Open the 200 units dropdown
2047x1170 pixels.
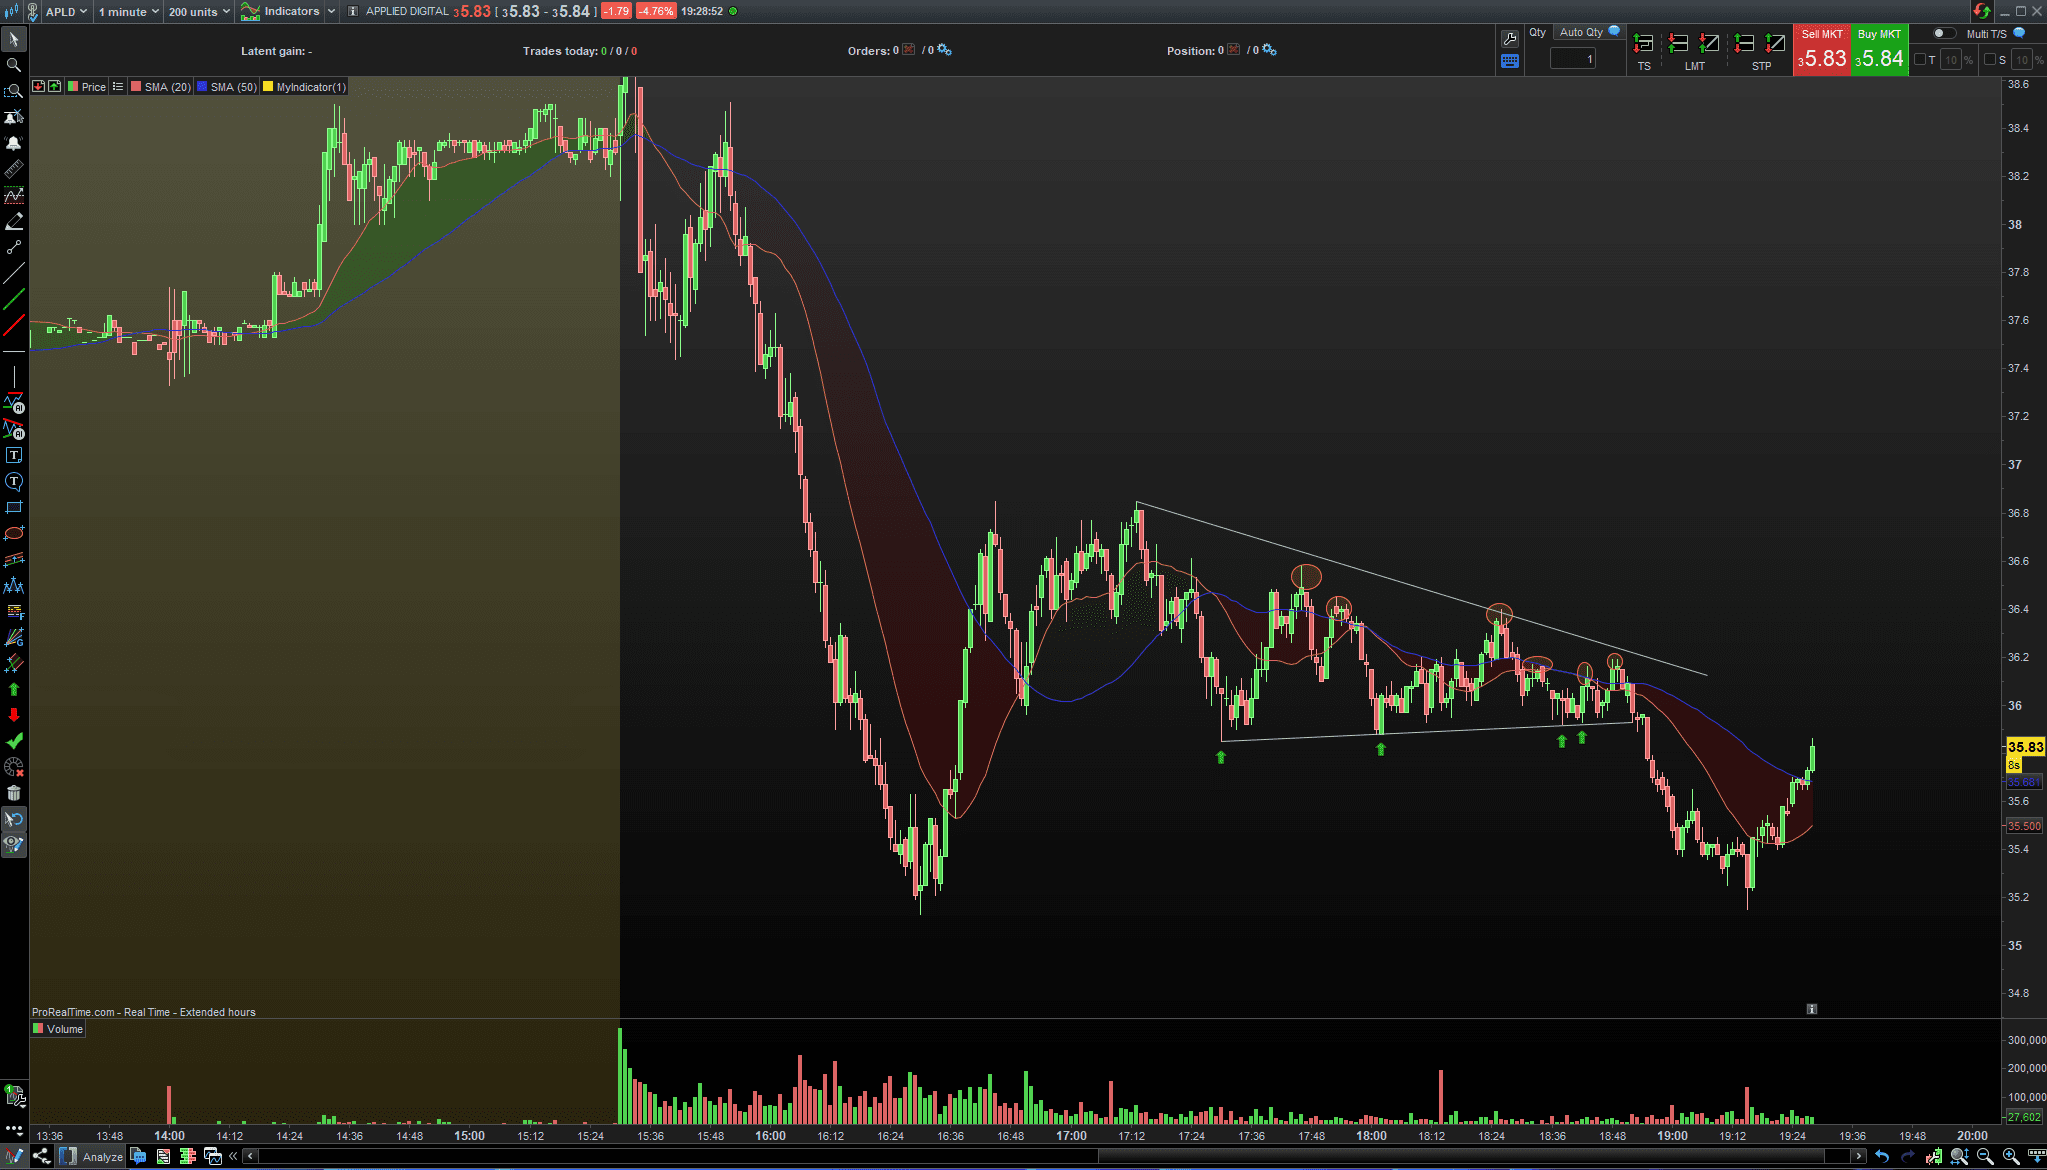pyautogui.click(x=199, y=12)
